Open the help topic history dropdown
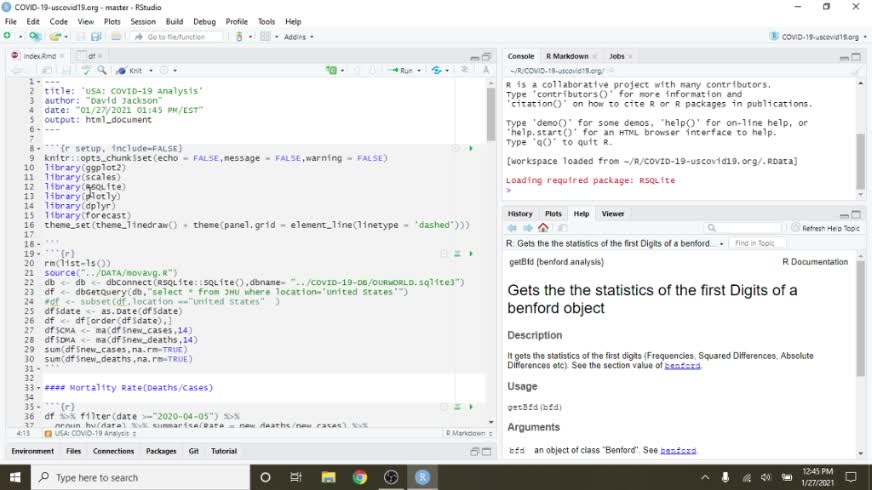The width and height of the screenshot is (872, 490). pyautogui.click(x=721, y=244)
